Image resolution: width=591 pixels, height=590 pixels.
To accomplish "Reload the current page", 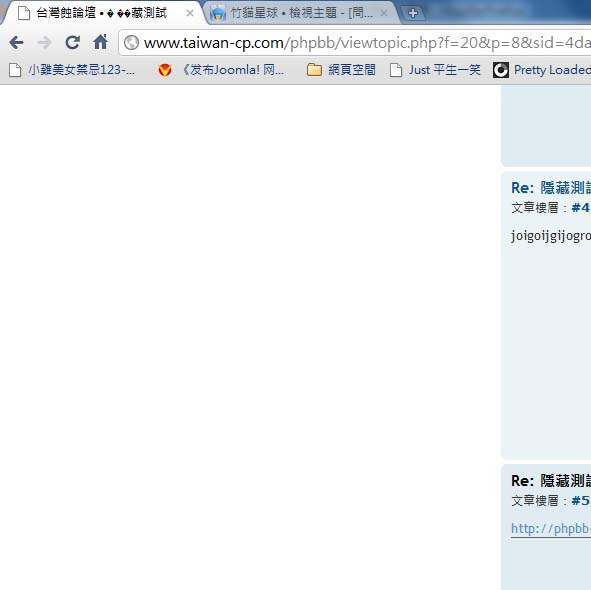I will click(x=72, y=43).
